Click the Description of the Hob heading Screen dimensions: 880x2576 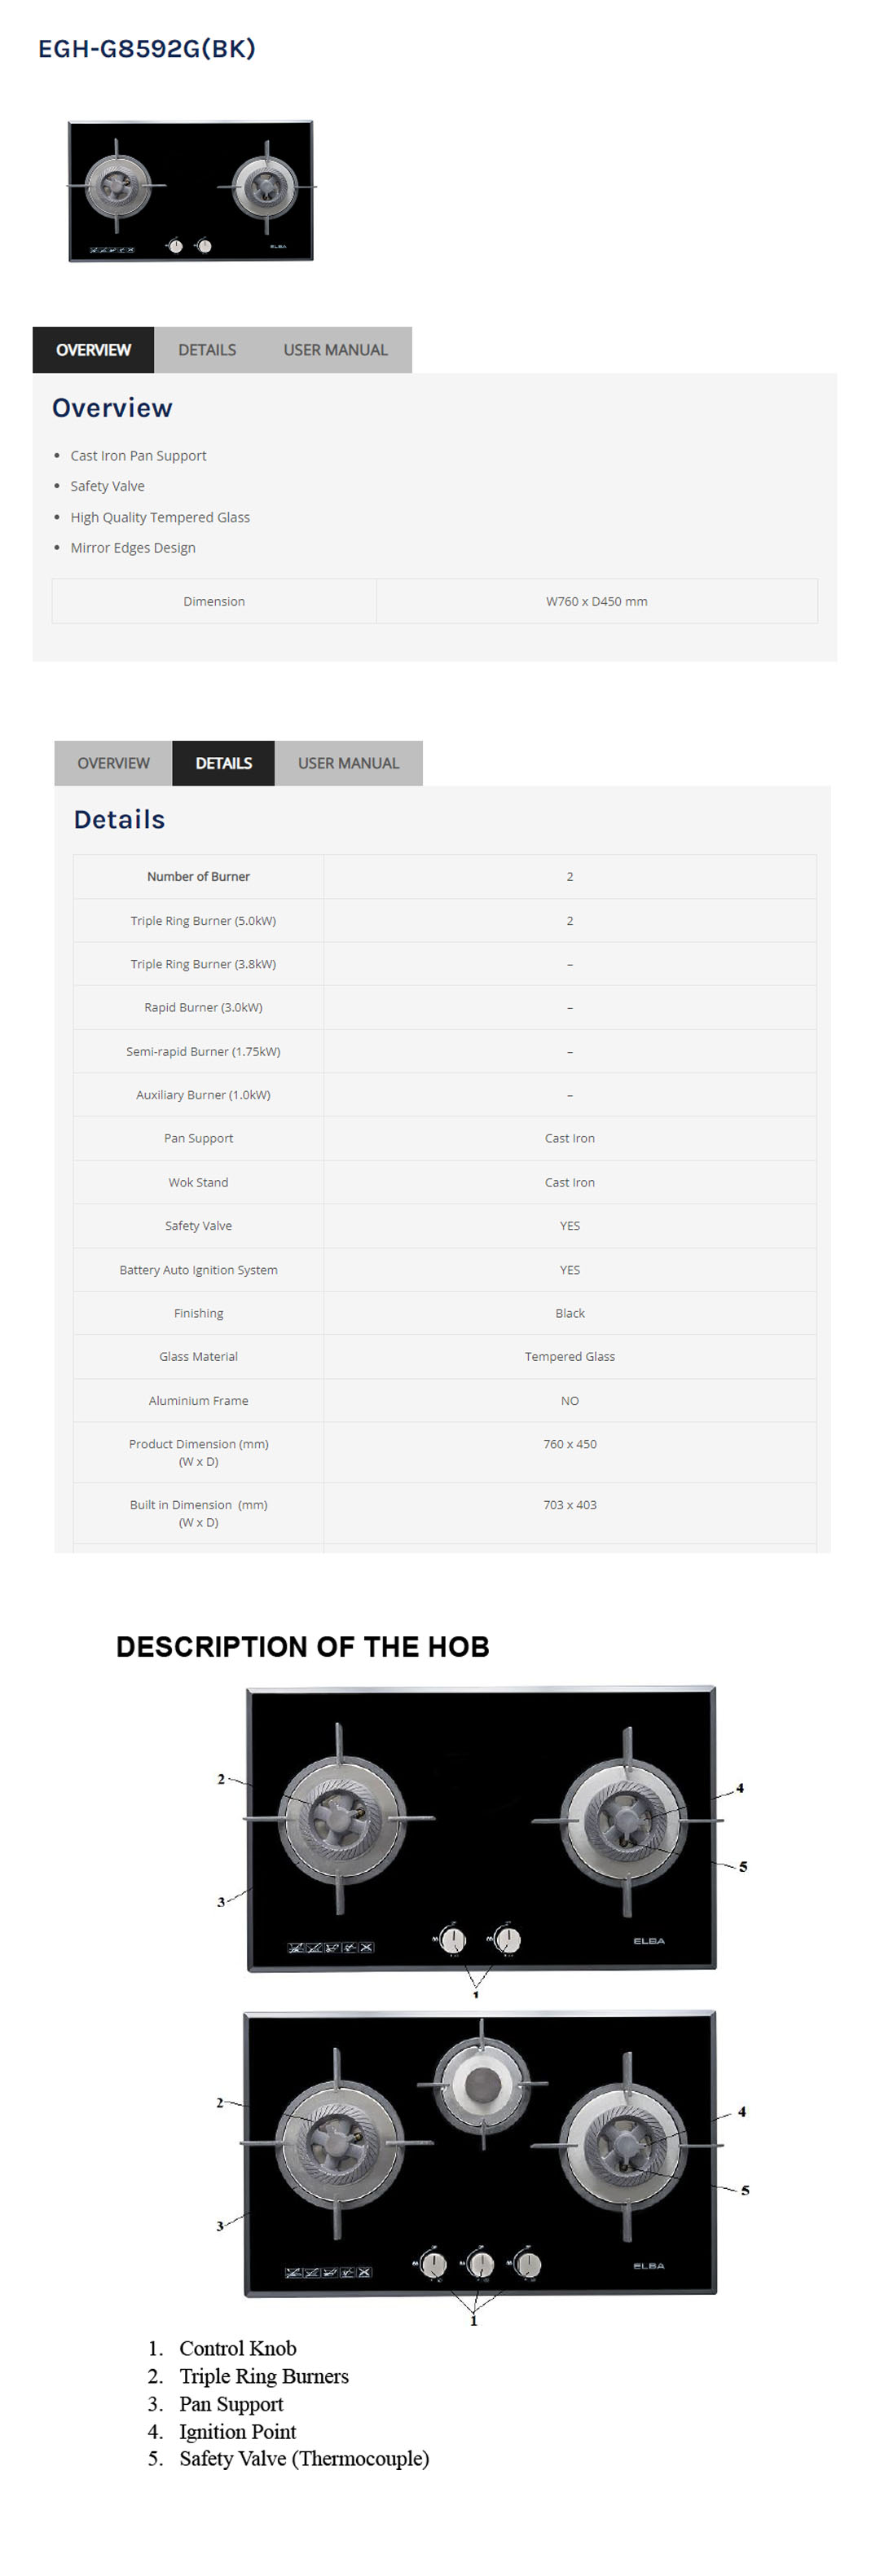pyautogui.click(x=302, y=1646)
